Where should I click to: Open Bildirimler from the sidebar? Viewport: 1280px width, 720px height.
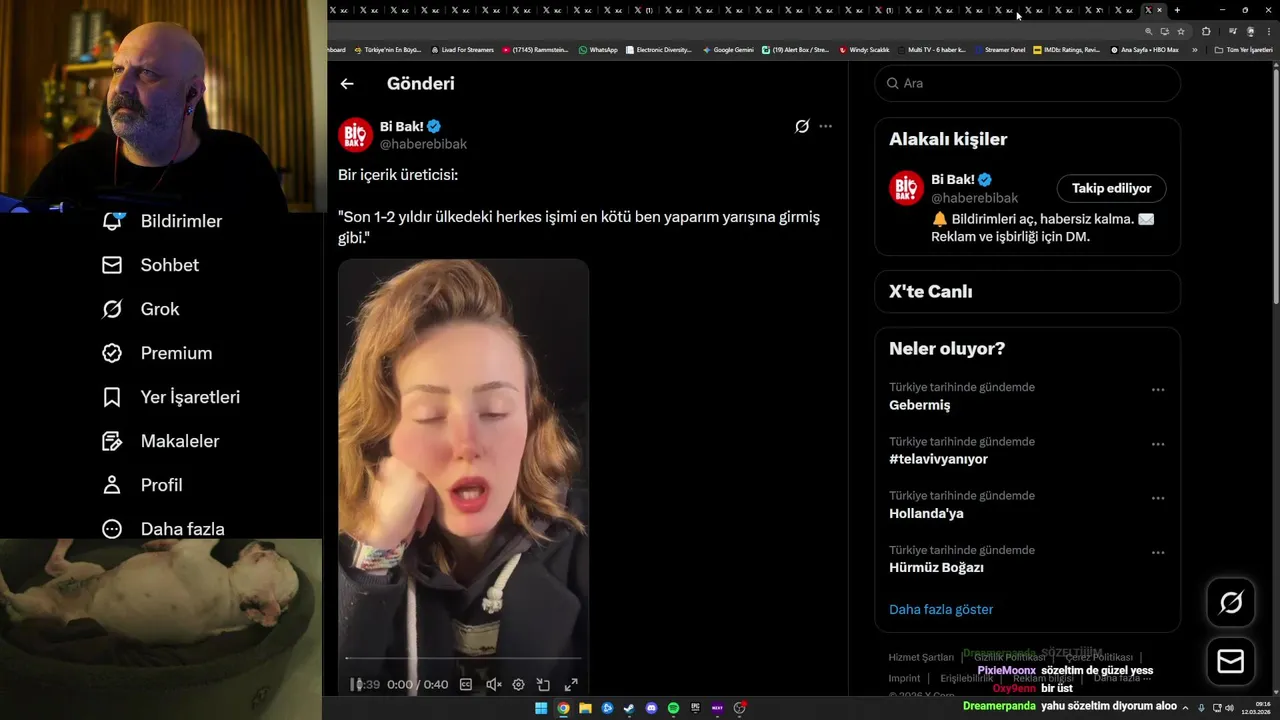coord(162,221)
